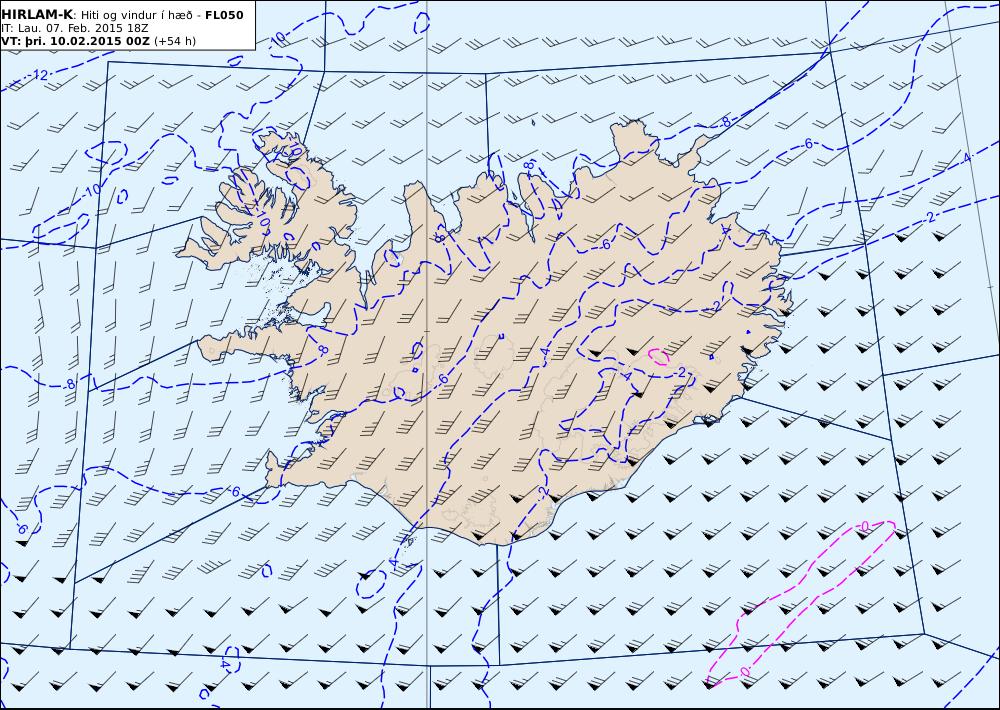This screenshot has height=710, width=1000.
Task: Select the FL050 flight level label
Action: (x=224, y=15)
